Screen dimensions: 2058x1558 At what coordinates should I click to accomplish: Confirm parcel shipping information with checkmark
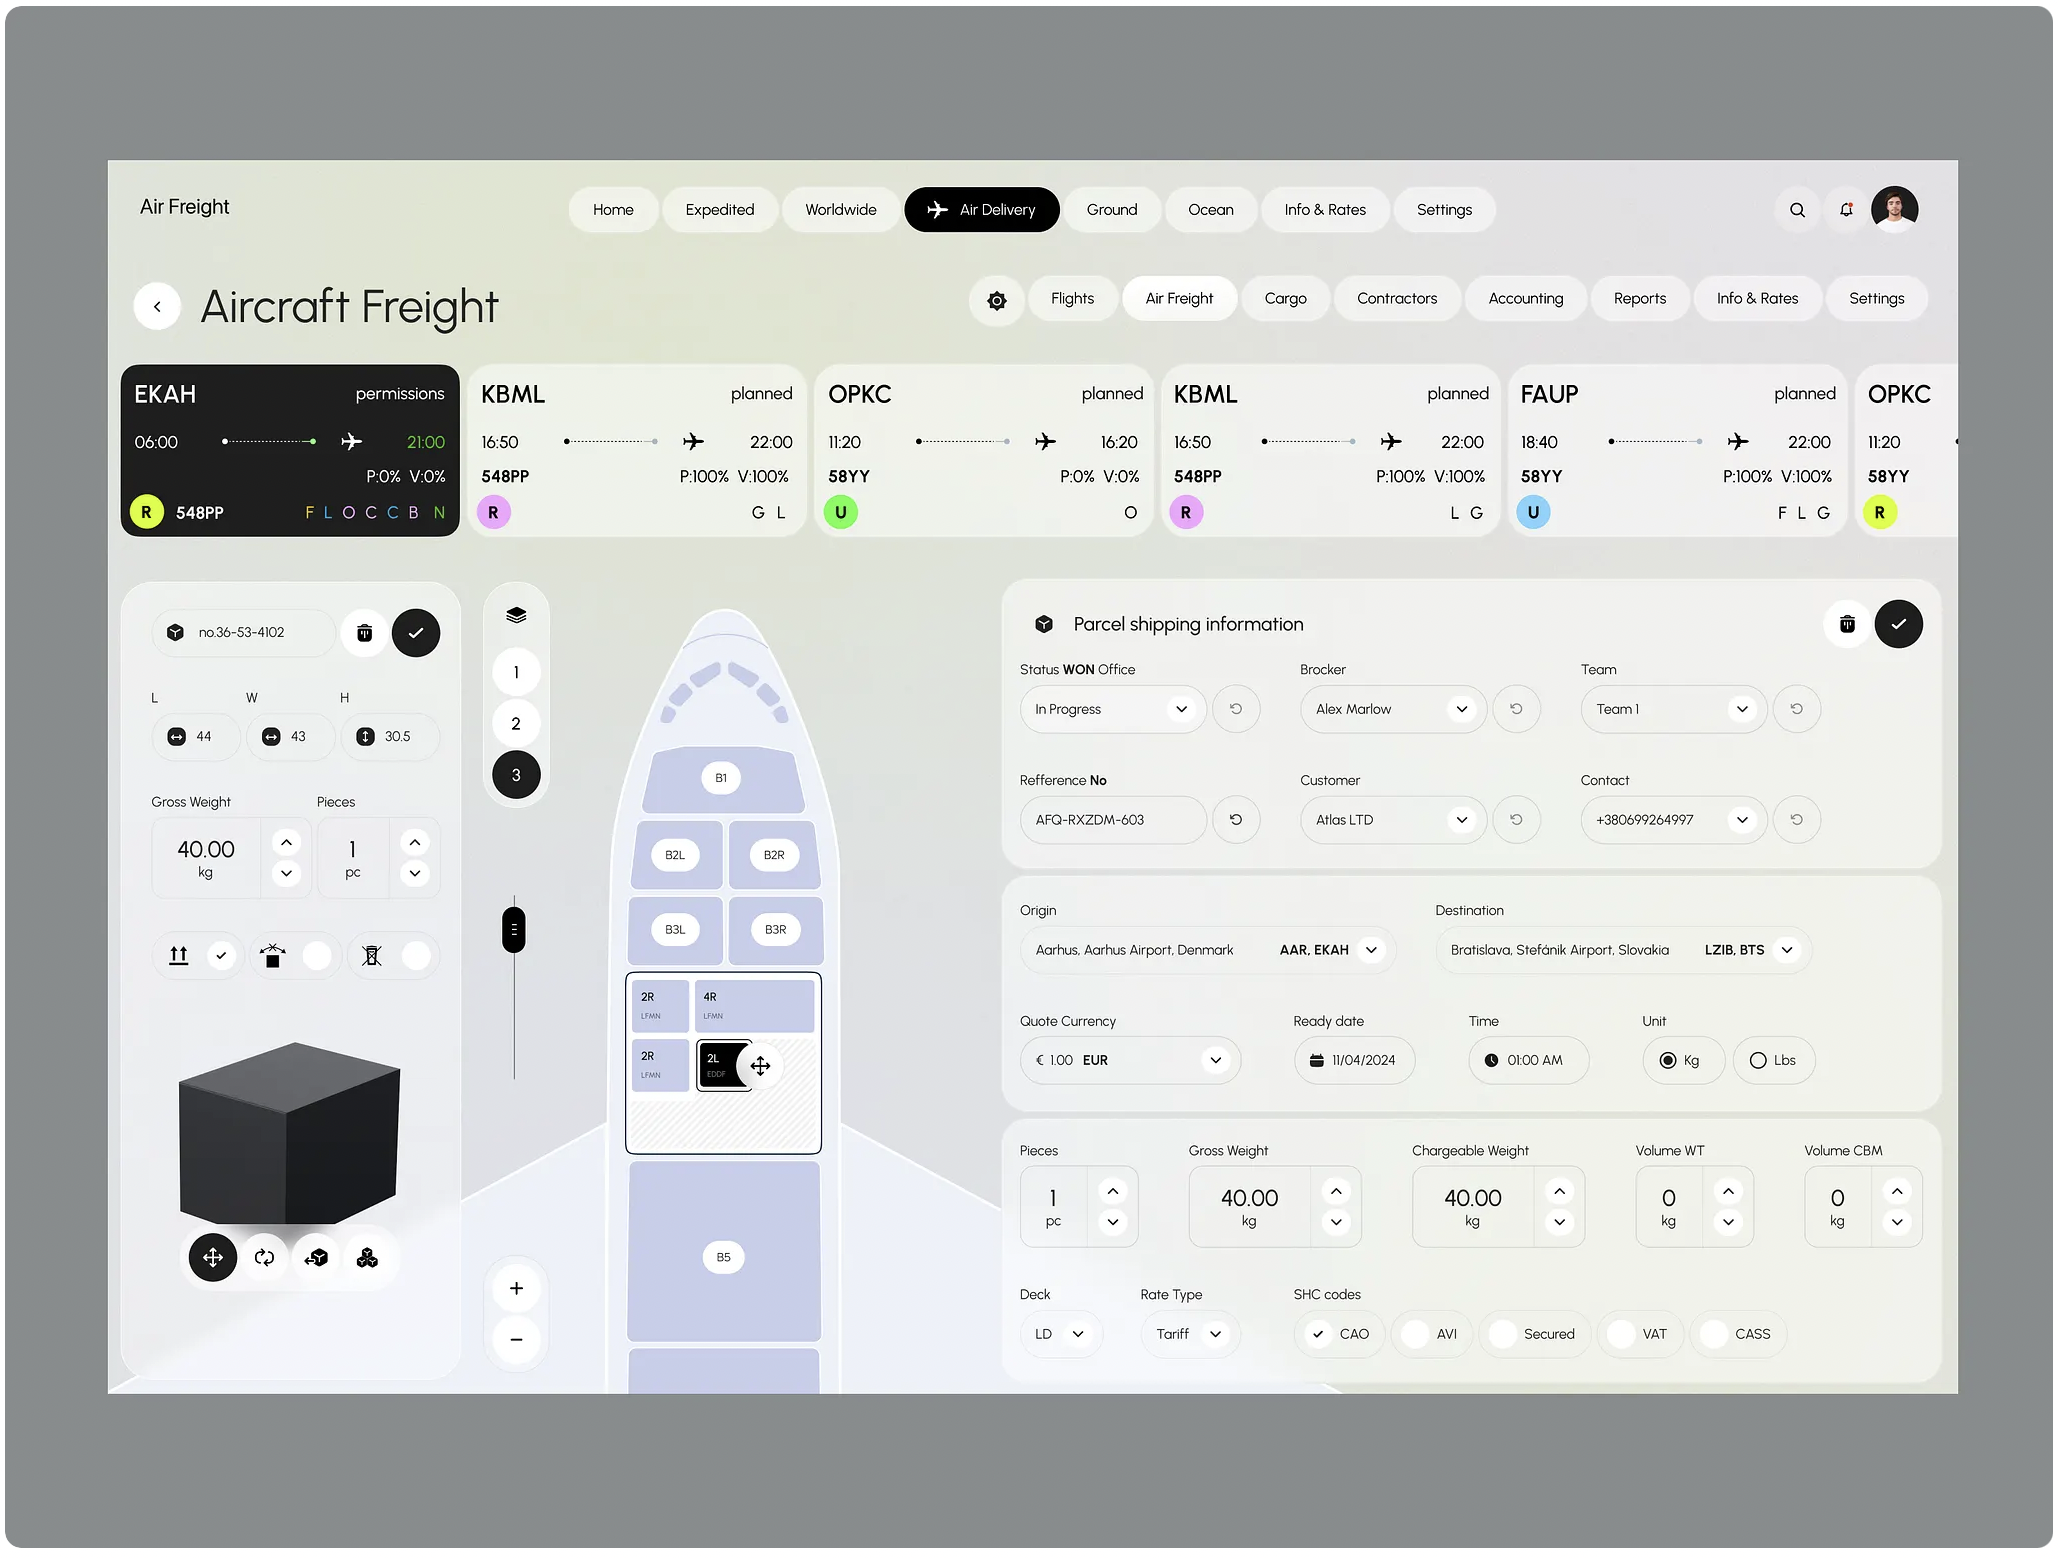pos(1898,624)
